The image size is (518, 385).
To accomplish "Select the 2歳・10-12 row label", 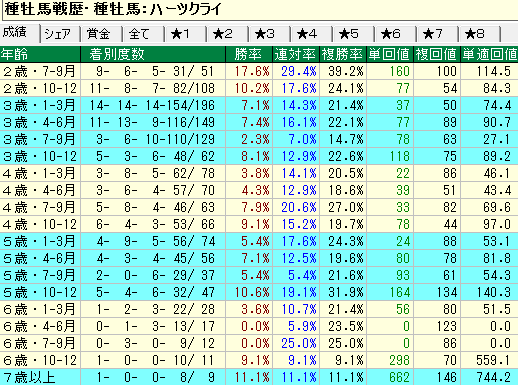I will pyautogui.click(x=40, y=88).
